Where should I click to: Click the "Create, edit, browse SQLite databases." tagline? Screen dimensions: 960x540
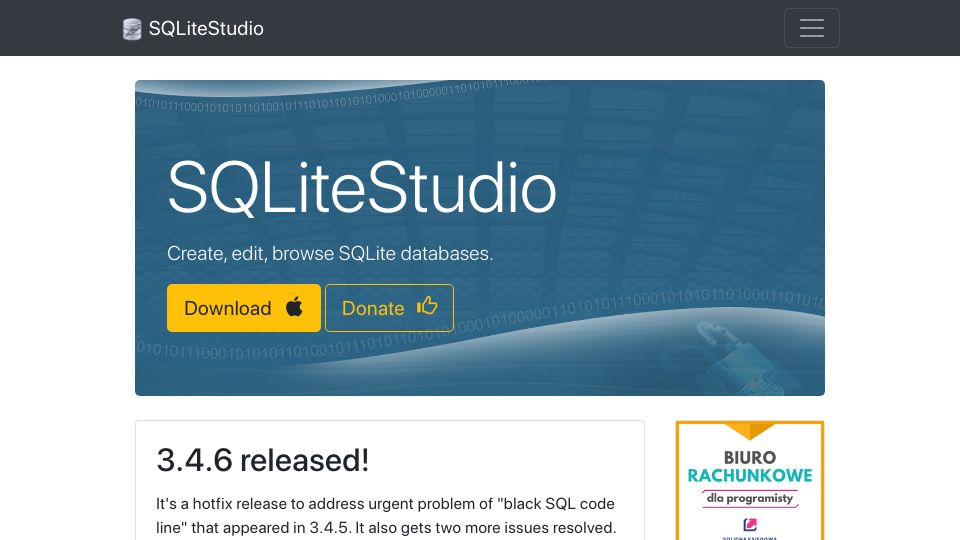pos(330,253)
